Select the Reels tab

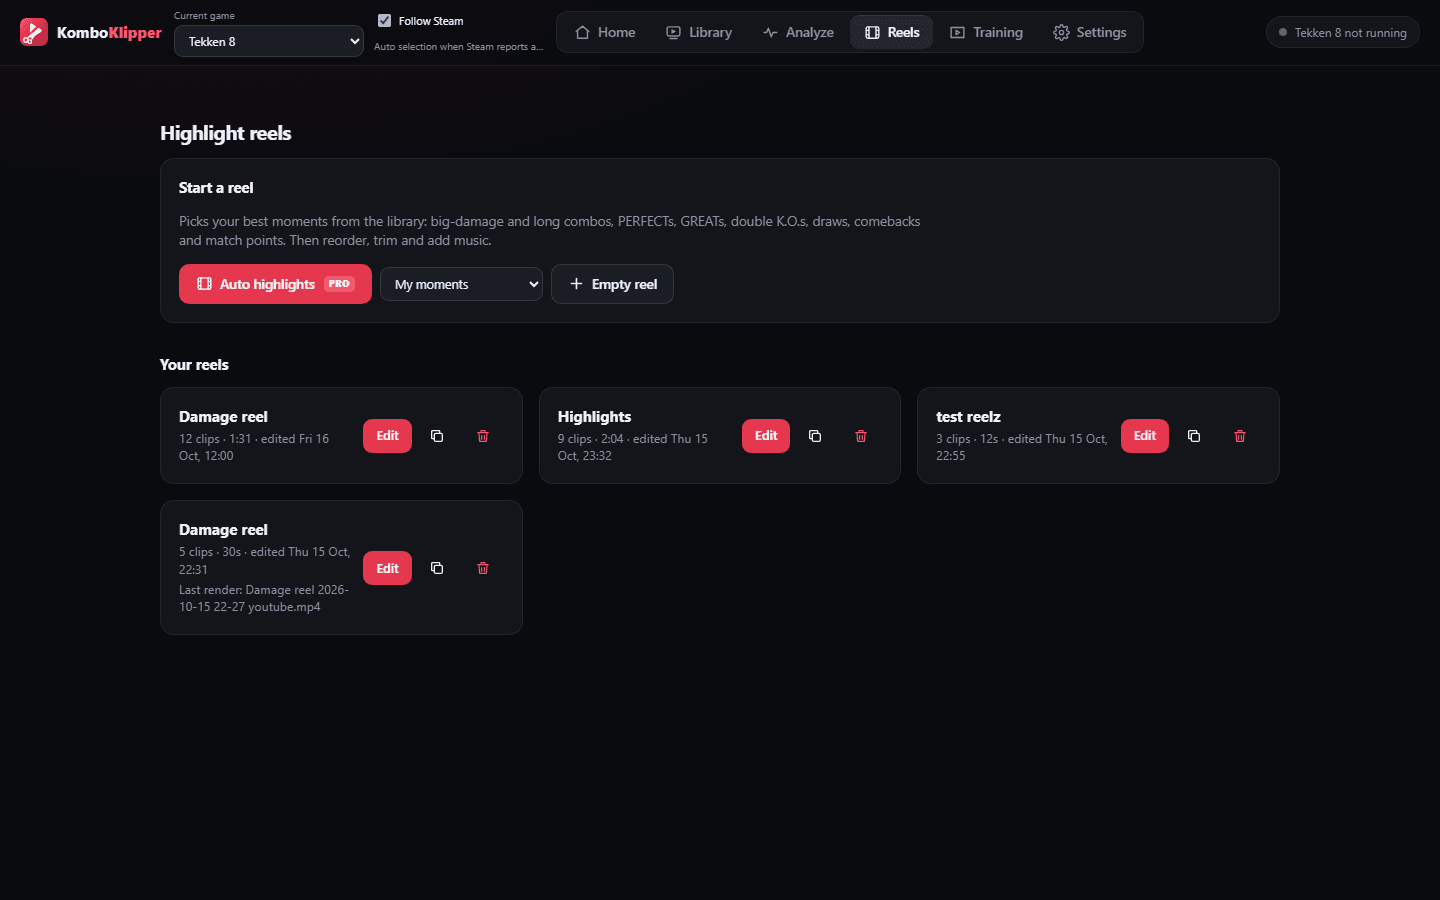[x=892, y=32]
